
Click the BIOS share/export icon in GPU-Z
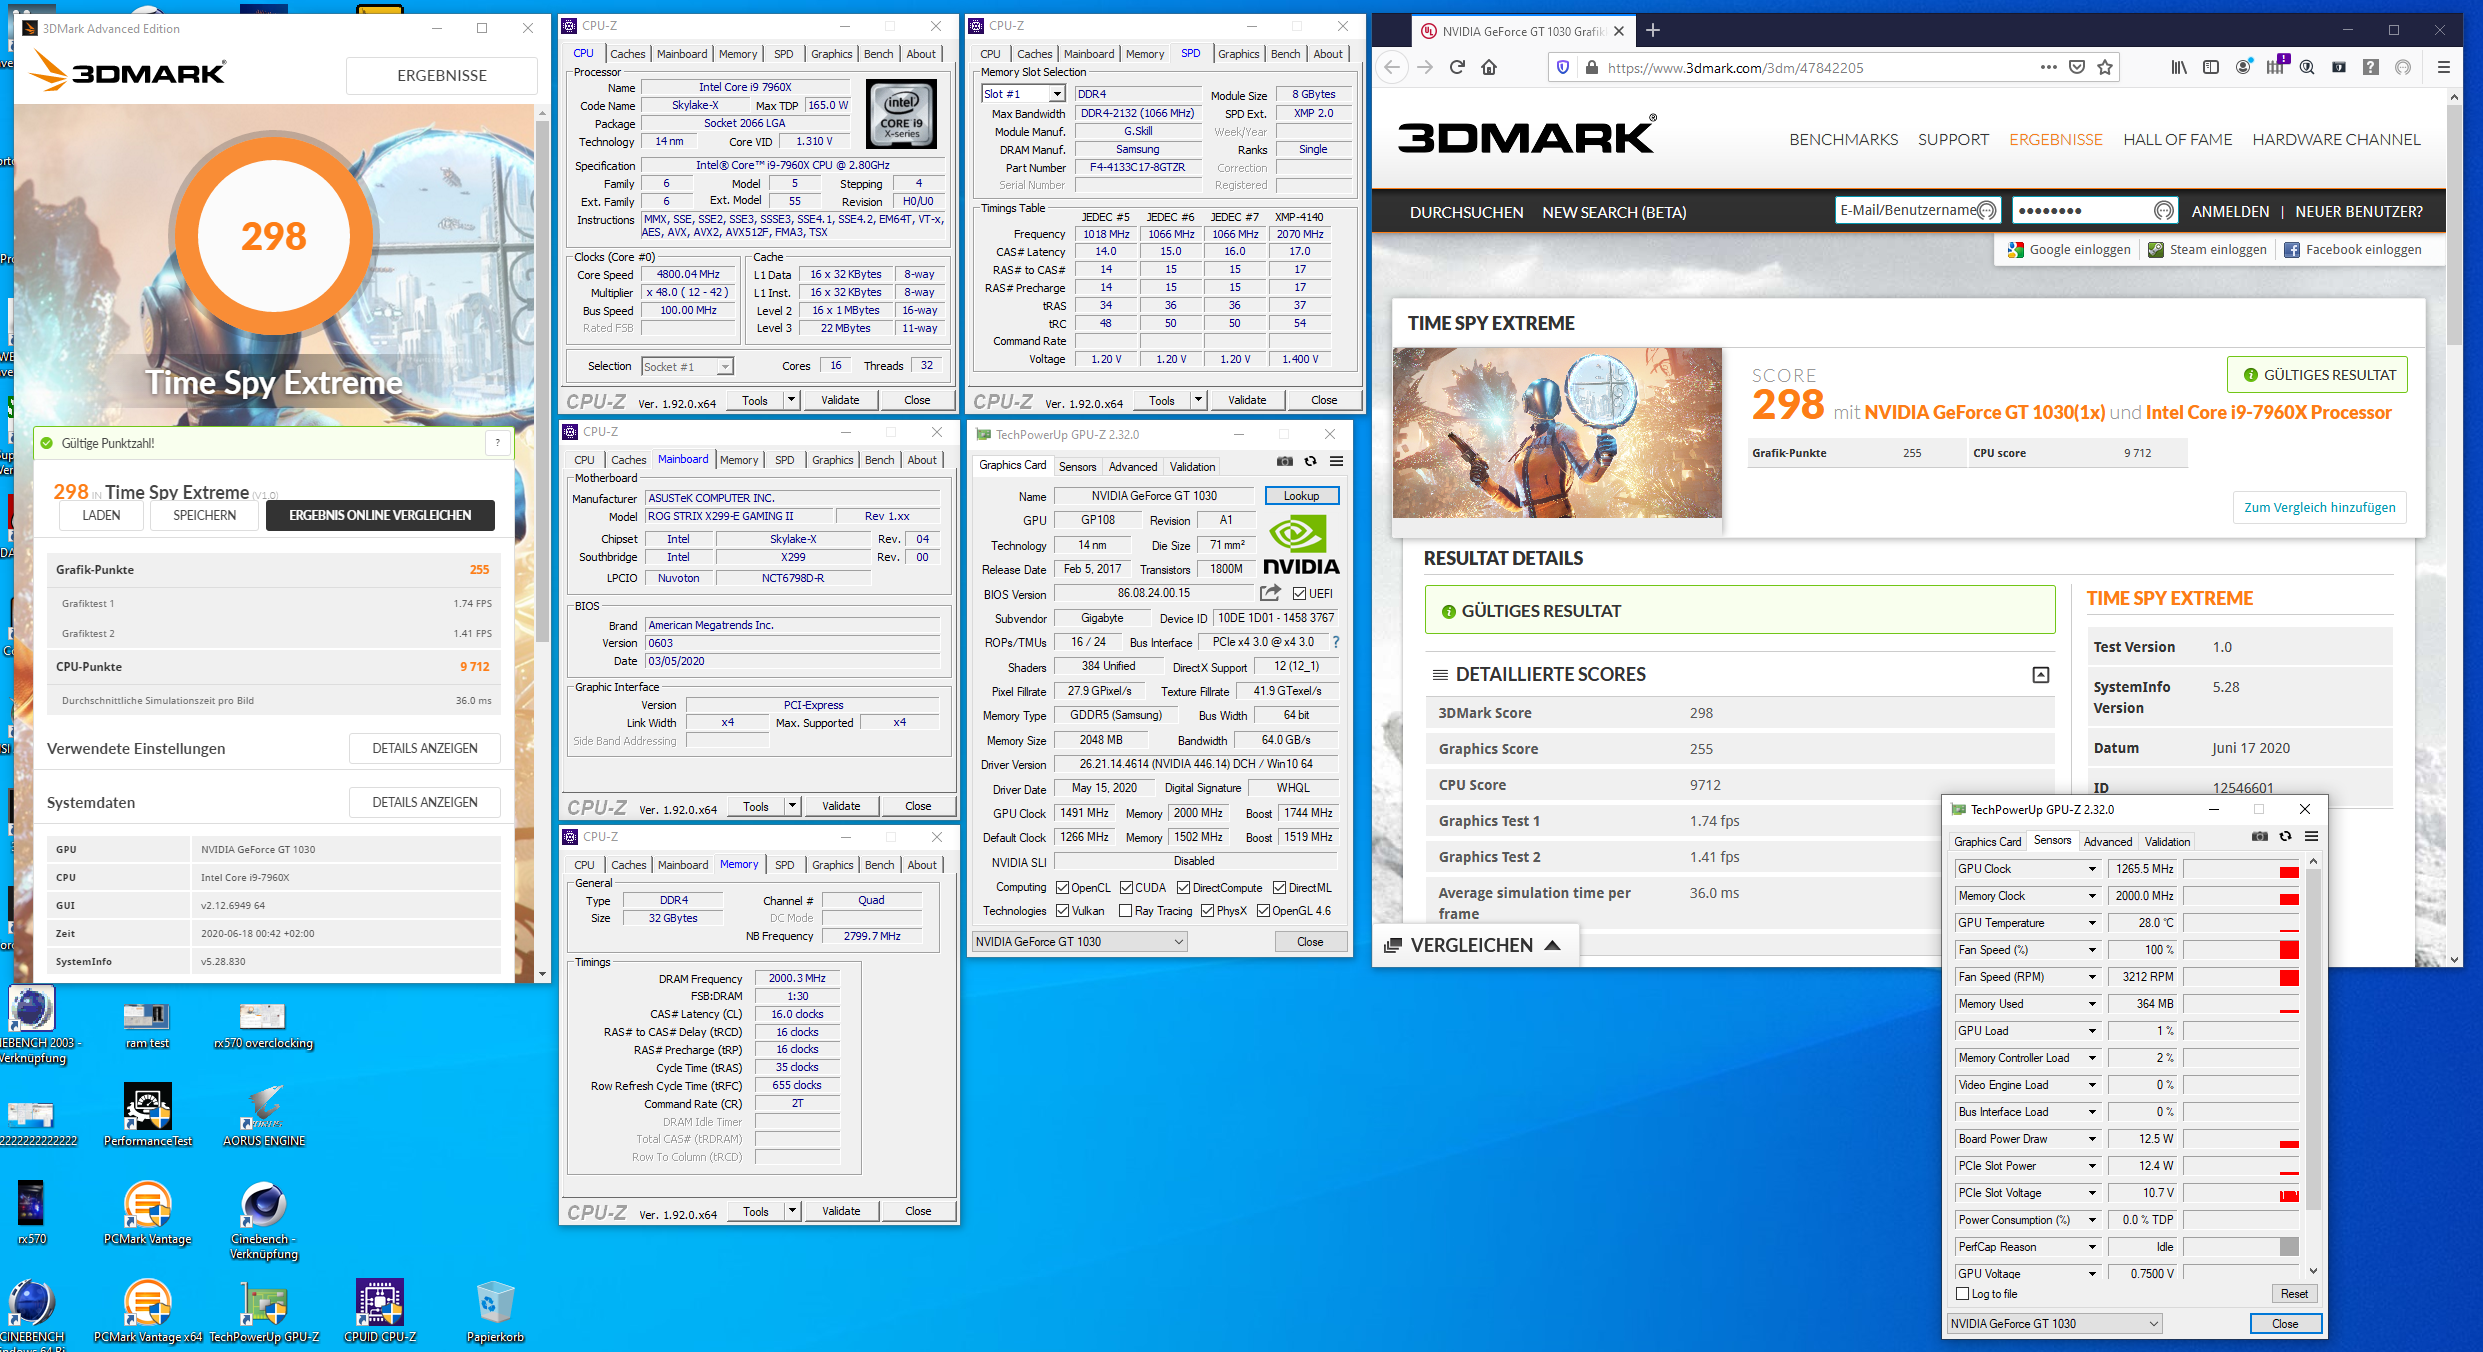click(1270, 593)
